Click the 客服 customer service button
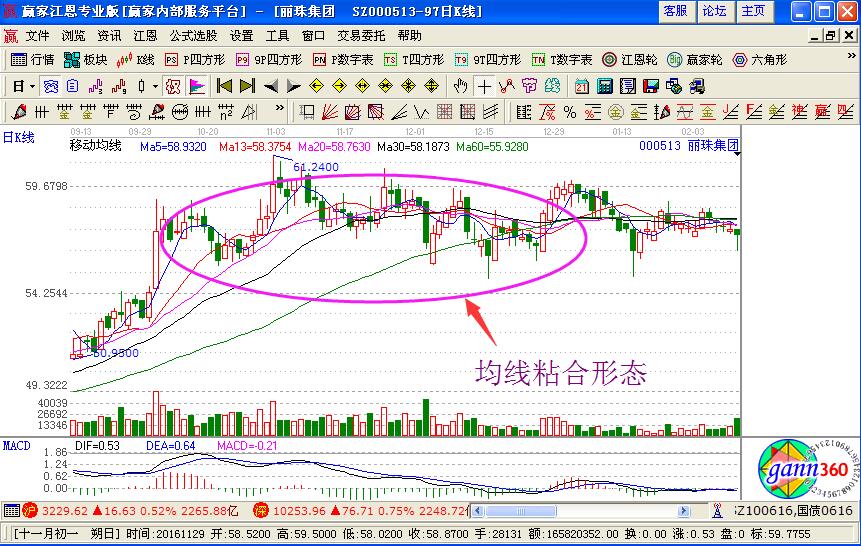 [x=675, y=11]
